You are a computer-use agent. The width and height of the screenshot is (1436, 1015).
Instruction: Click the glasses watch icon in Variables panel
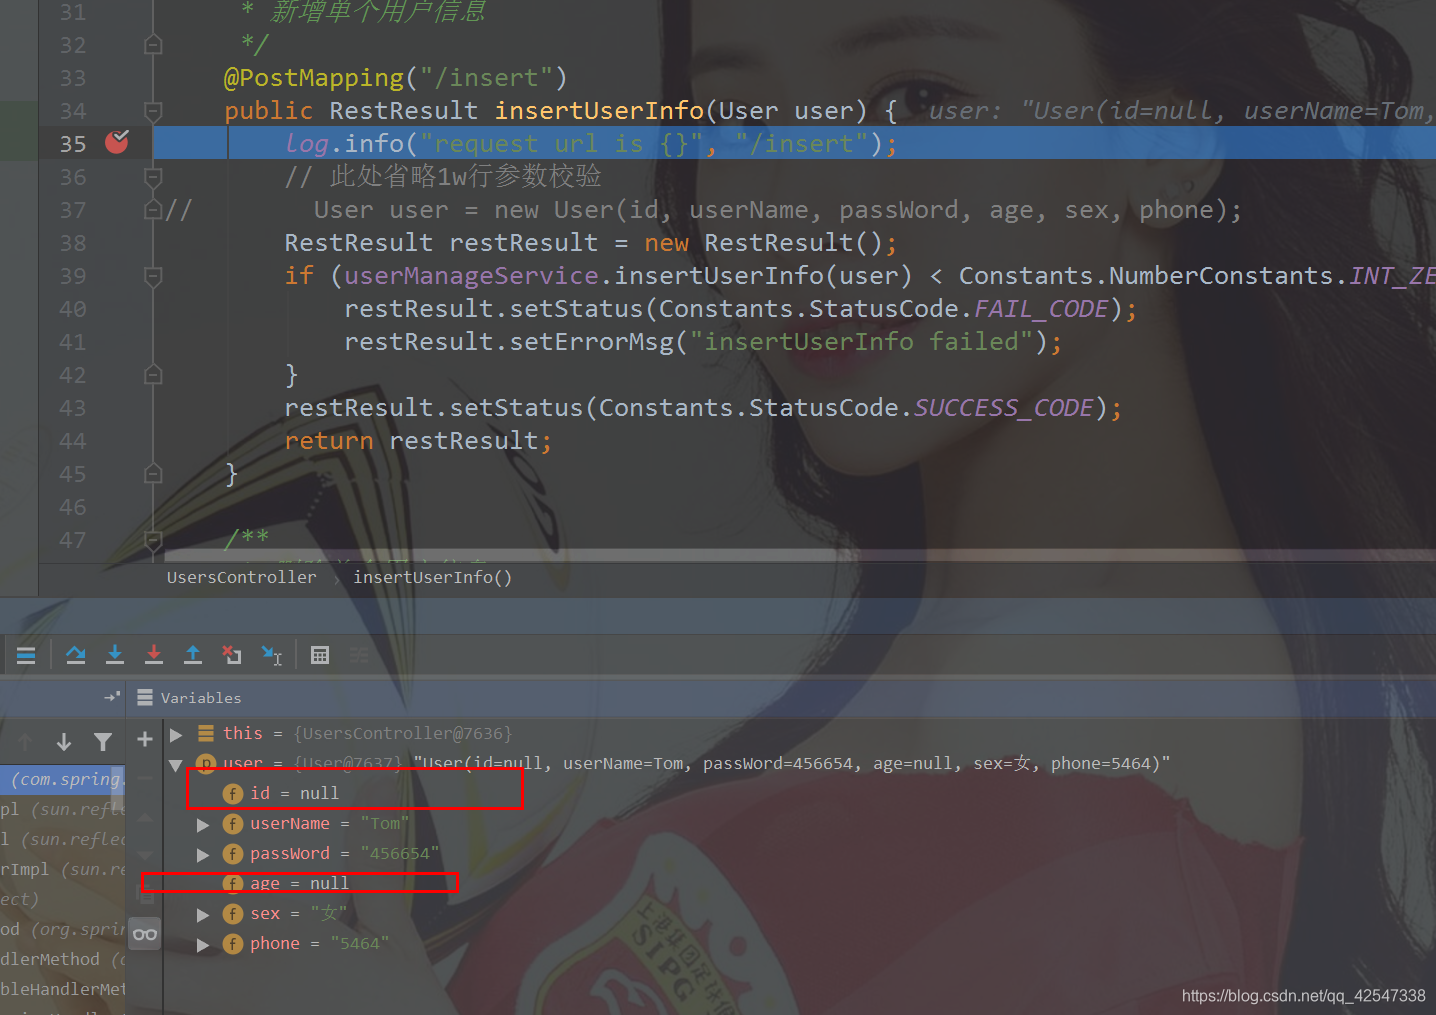(x=145, y=933)
